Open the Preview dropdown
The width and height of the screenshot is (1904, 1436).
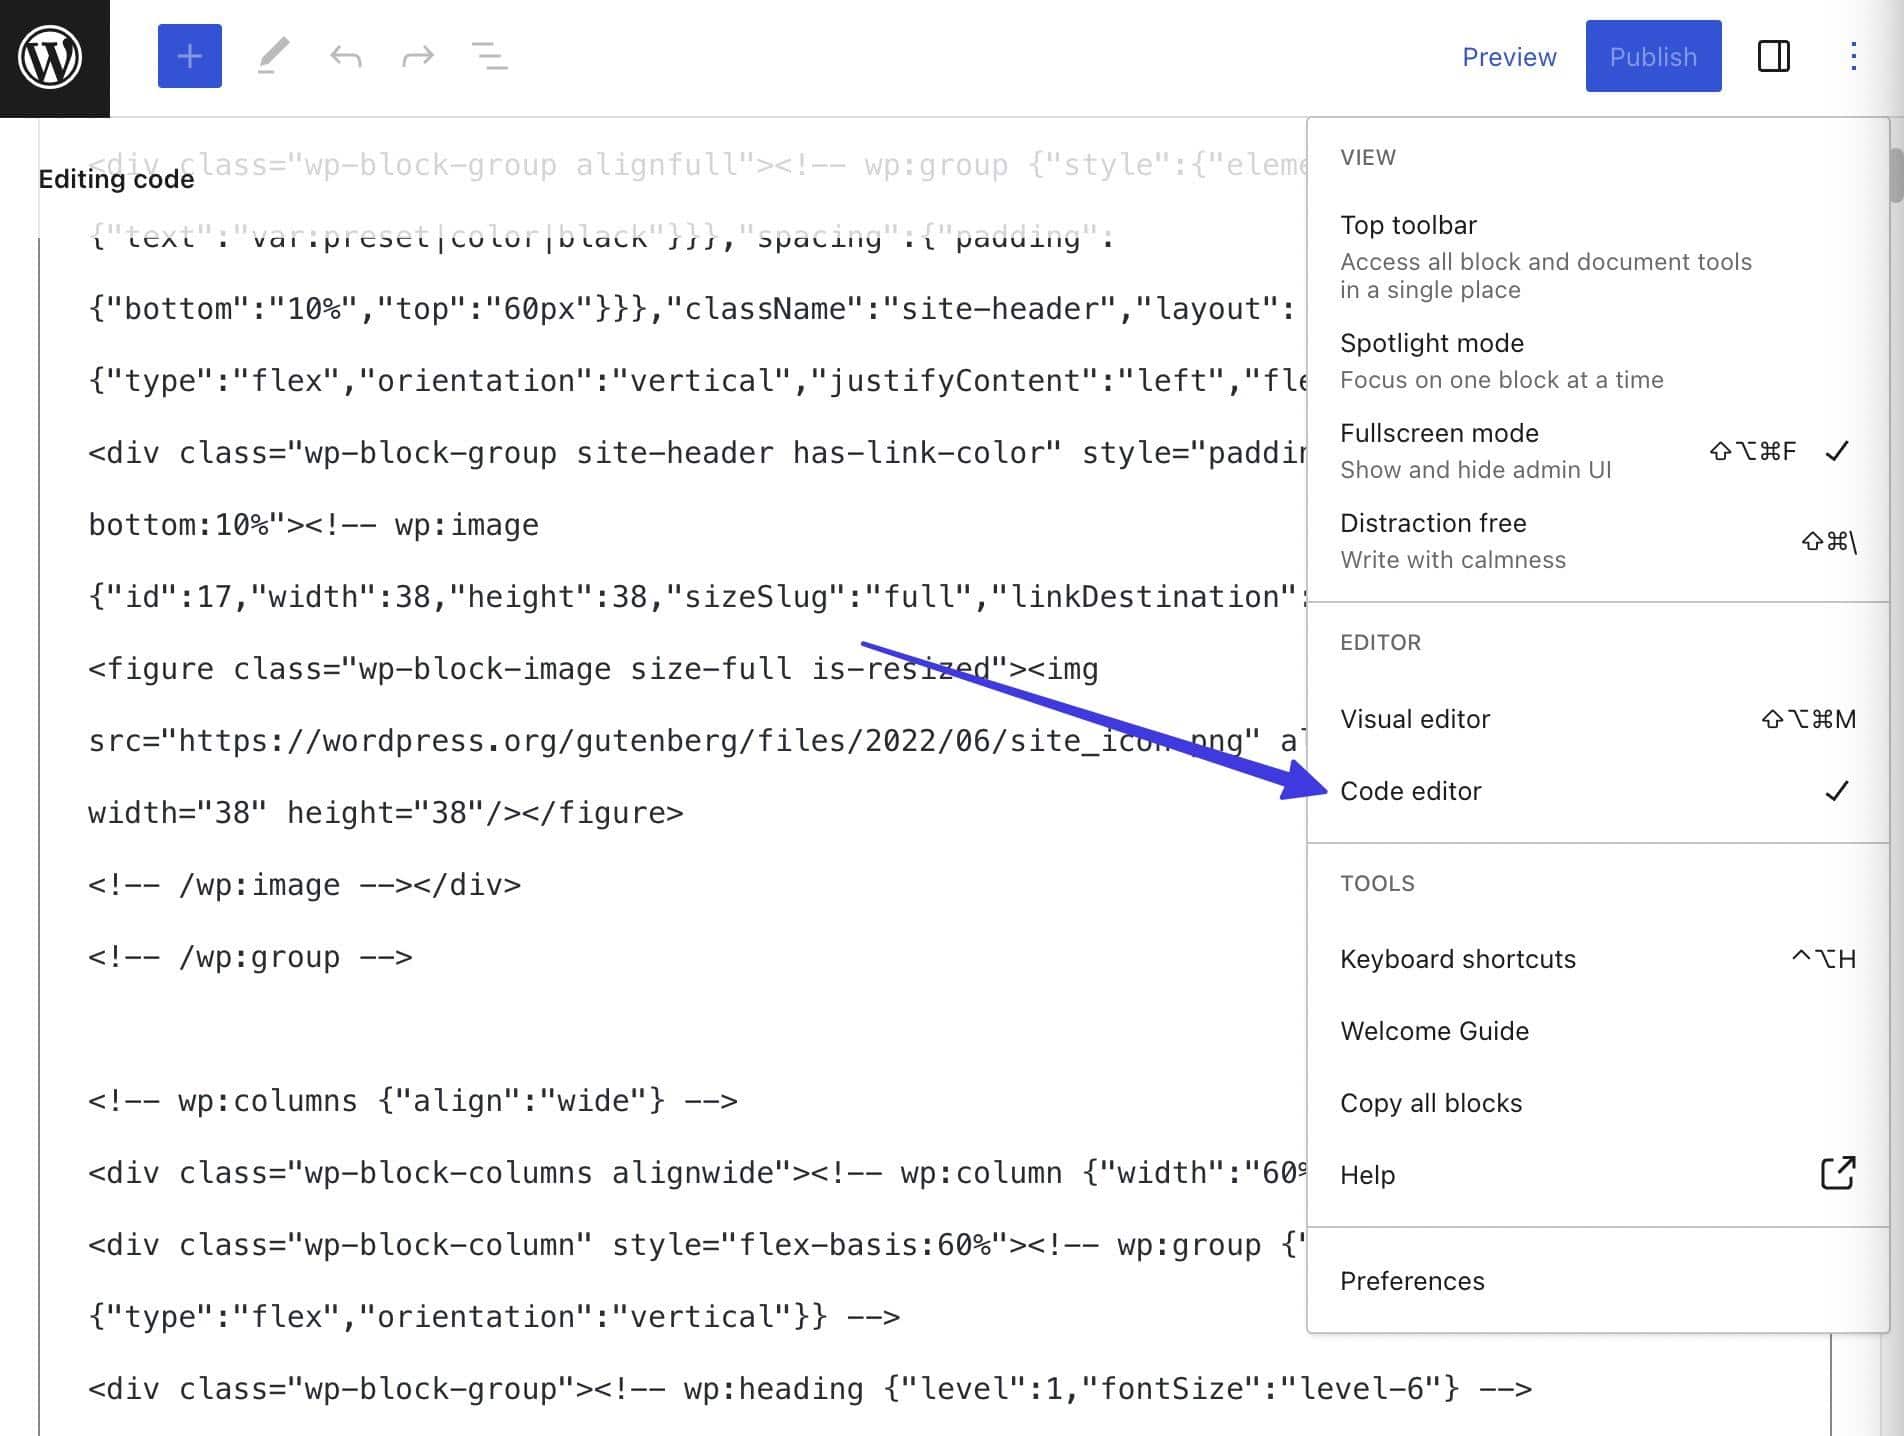pyautogui.click(x=1508, y=56)
